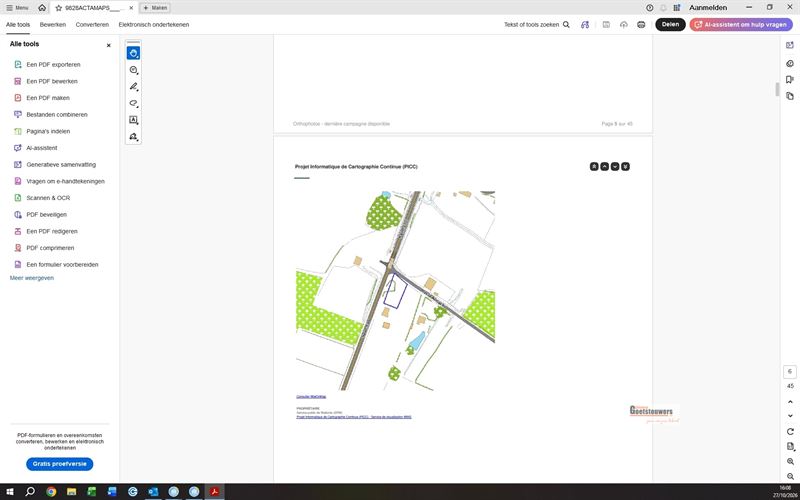Click the Een PDF redigeren icon
The image size is (800, 500).
[18, 231]
